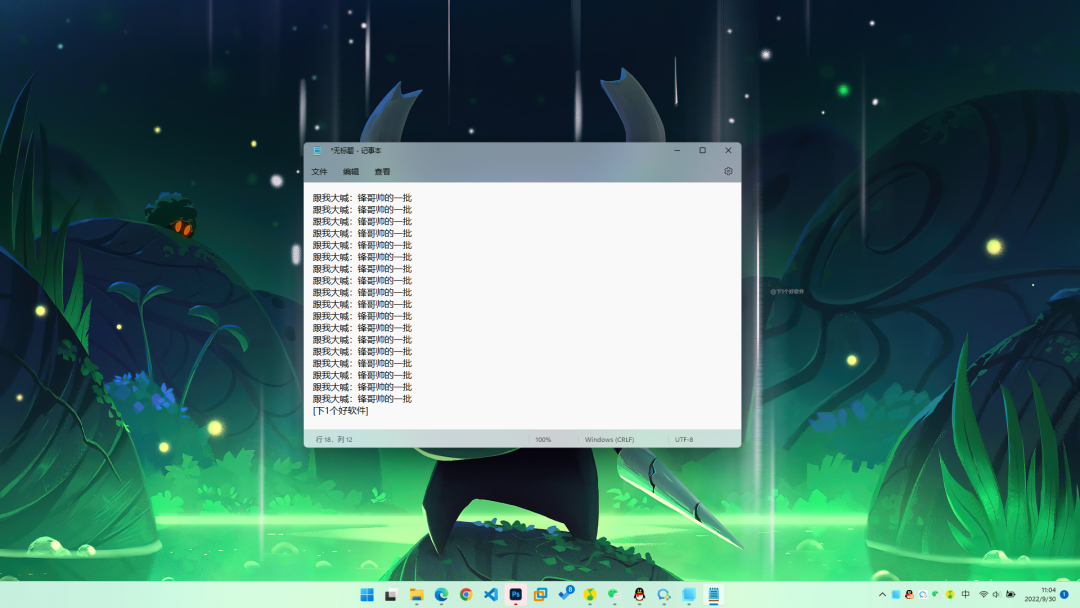The height and width of the screenshot is (608, 1080).
Task: Open Visual Studio Code from the taskbar
Action: pyautogui.click(x=490, y=595)
